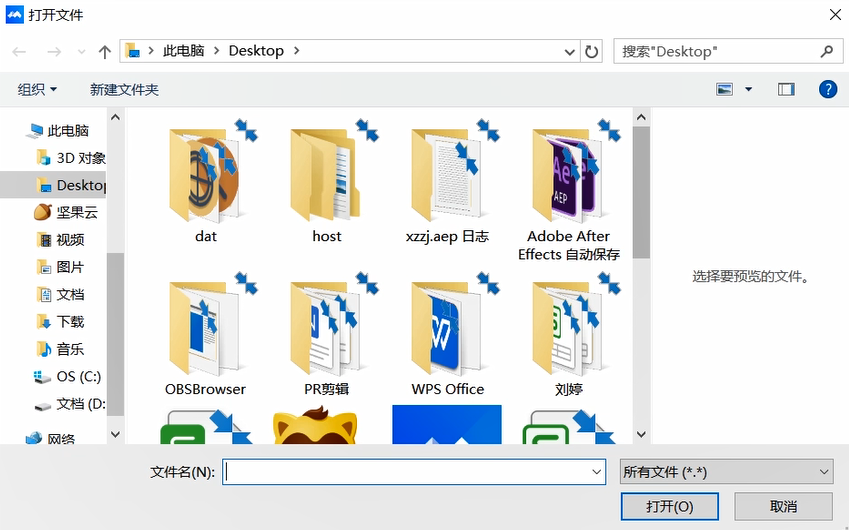This screenshot has height=530, width=849.
Task: Click 此电脑 in the address path
Action: 184,51
